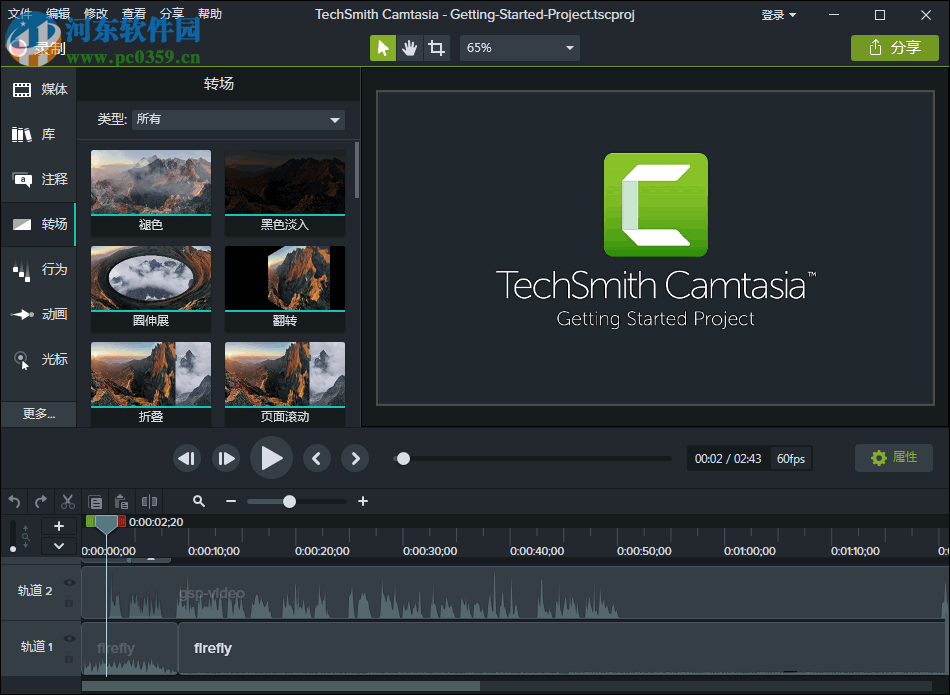Viewport: 950px width, 695px height.
Task: Click the Undo arrow icon
Action: tap(13, 501)
